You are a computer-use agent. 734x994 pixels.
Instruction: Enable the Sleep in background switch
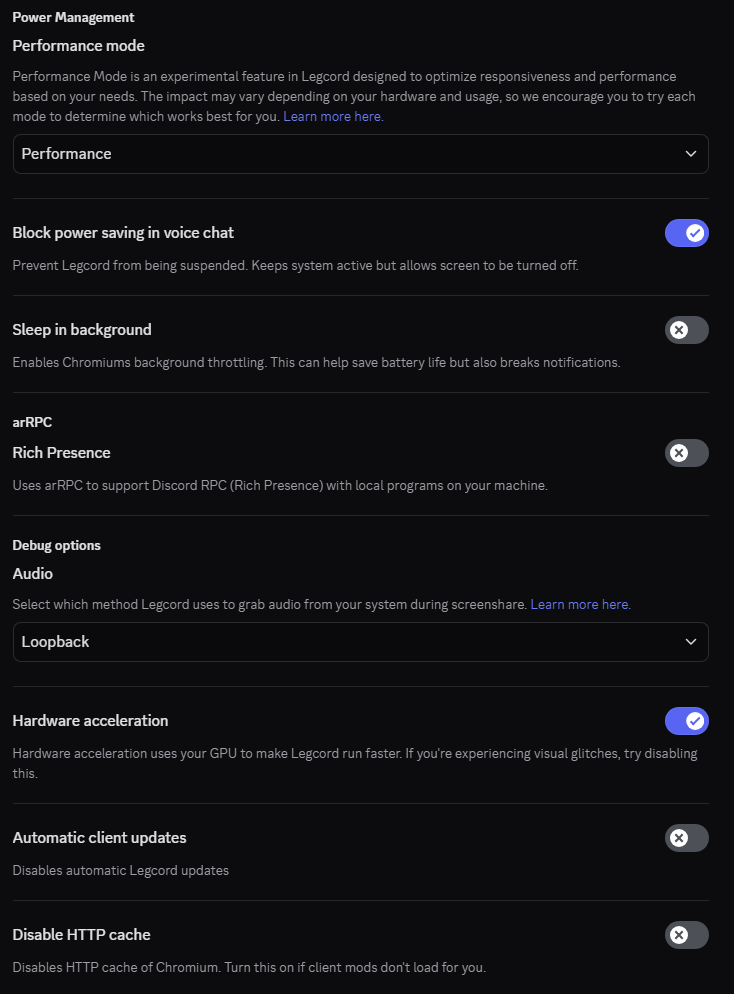pyautogui.click(x=686, y=330)
